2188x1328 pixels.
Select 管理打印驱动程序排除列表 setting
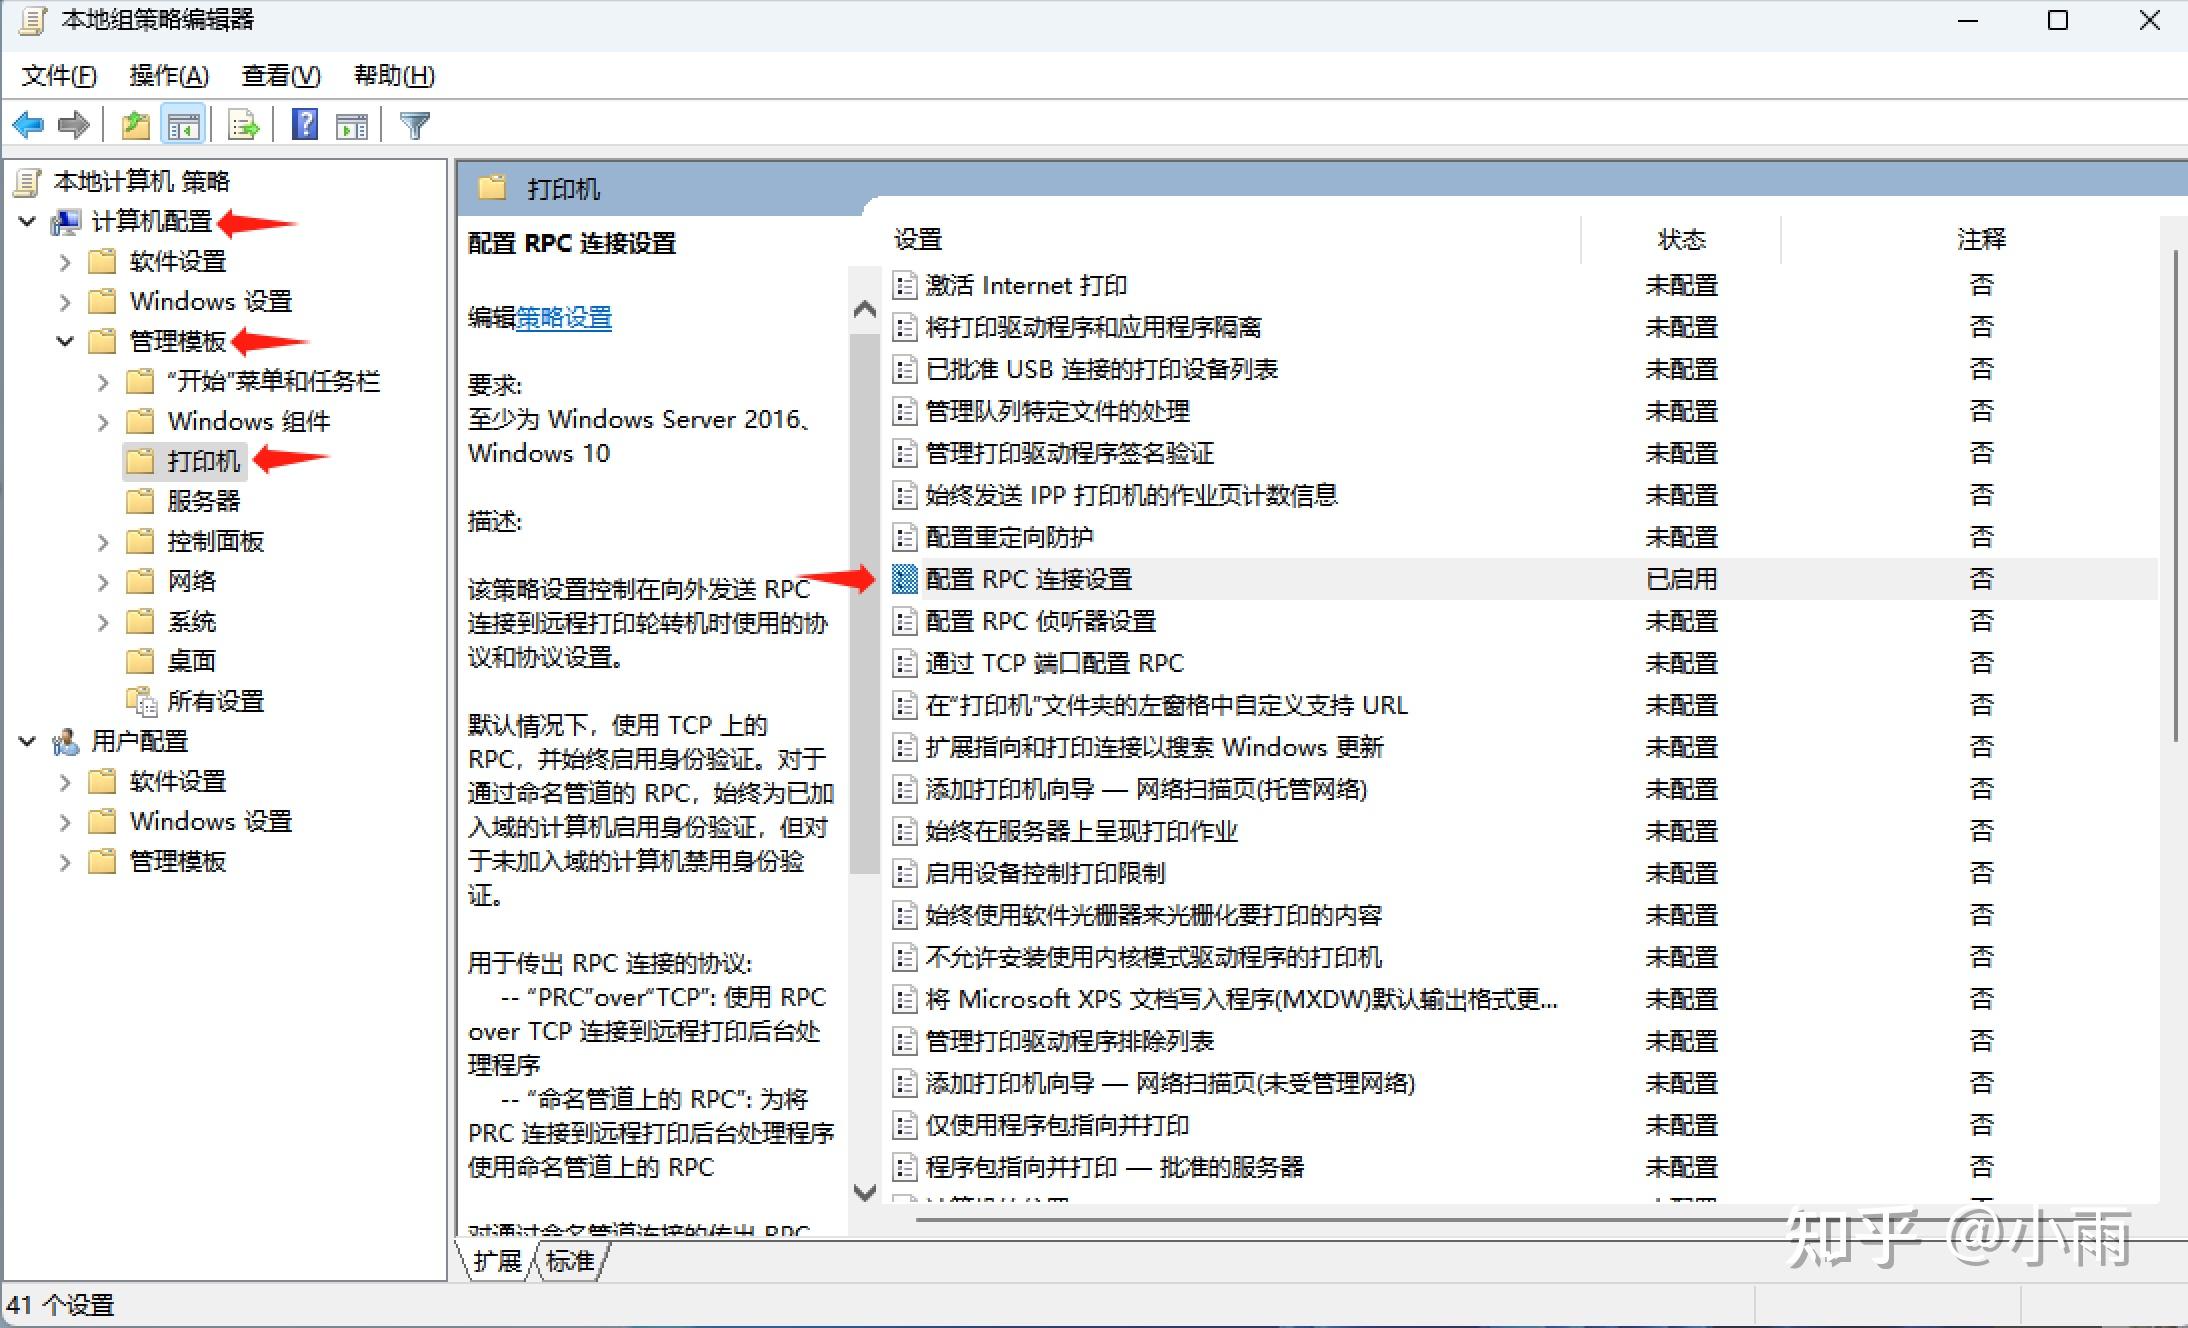pyautogui.click(x=1069, y=1042)
